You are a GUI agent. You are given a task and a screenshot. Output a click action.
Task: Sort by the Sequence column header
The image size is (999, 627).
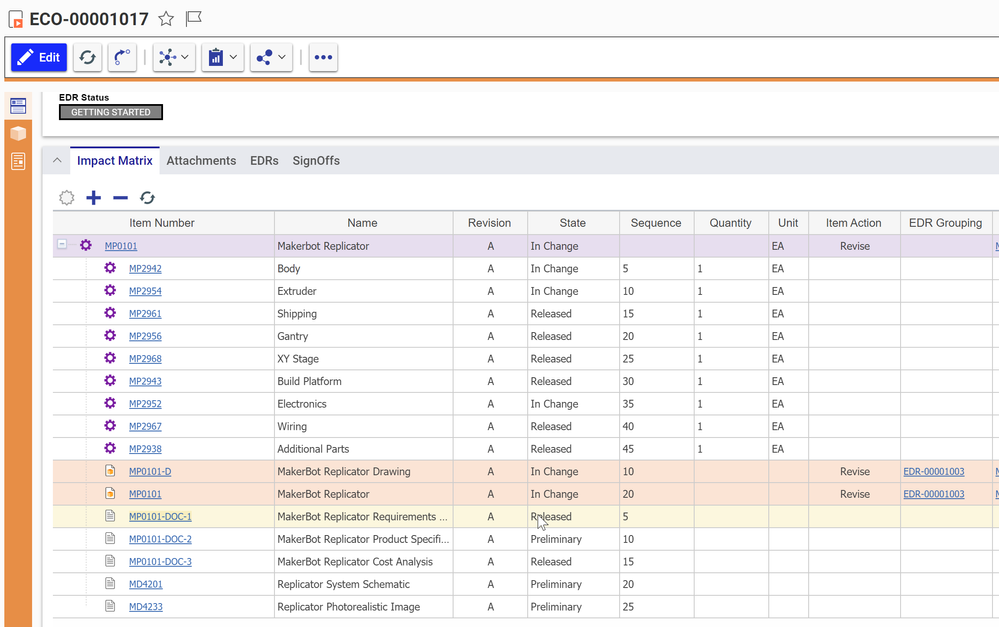pos(656,223)
